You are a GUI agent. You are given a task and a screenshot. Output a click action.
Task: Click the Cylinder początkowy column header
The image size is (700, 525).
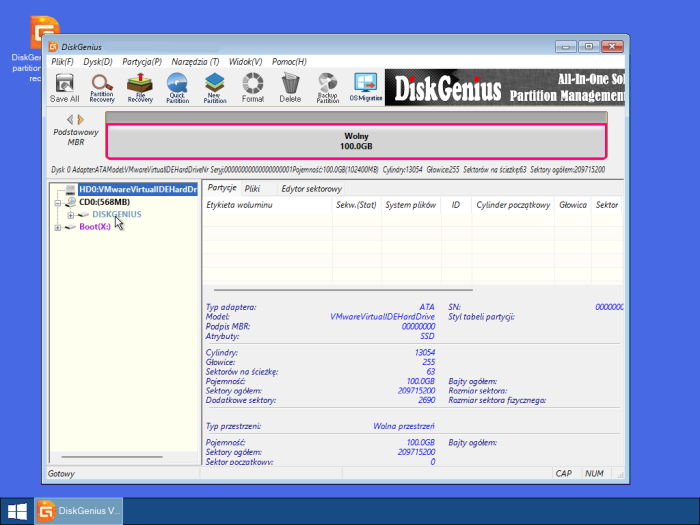[513, 205]
